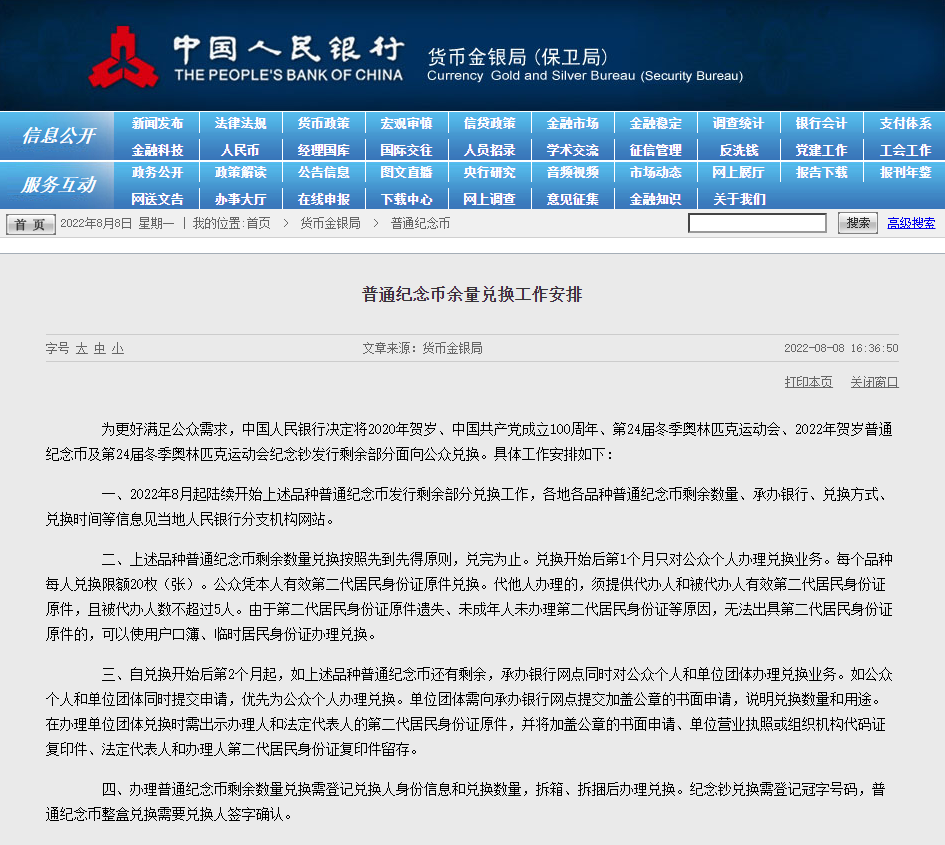
Task: Open the 下载中心 menu item
Action: pyautogui.click(x=407, y=199)
